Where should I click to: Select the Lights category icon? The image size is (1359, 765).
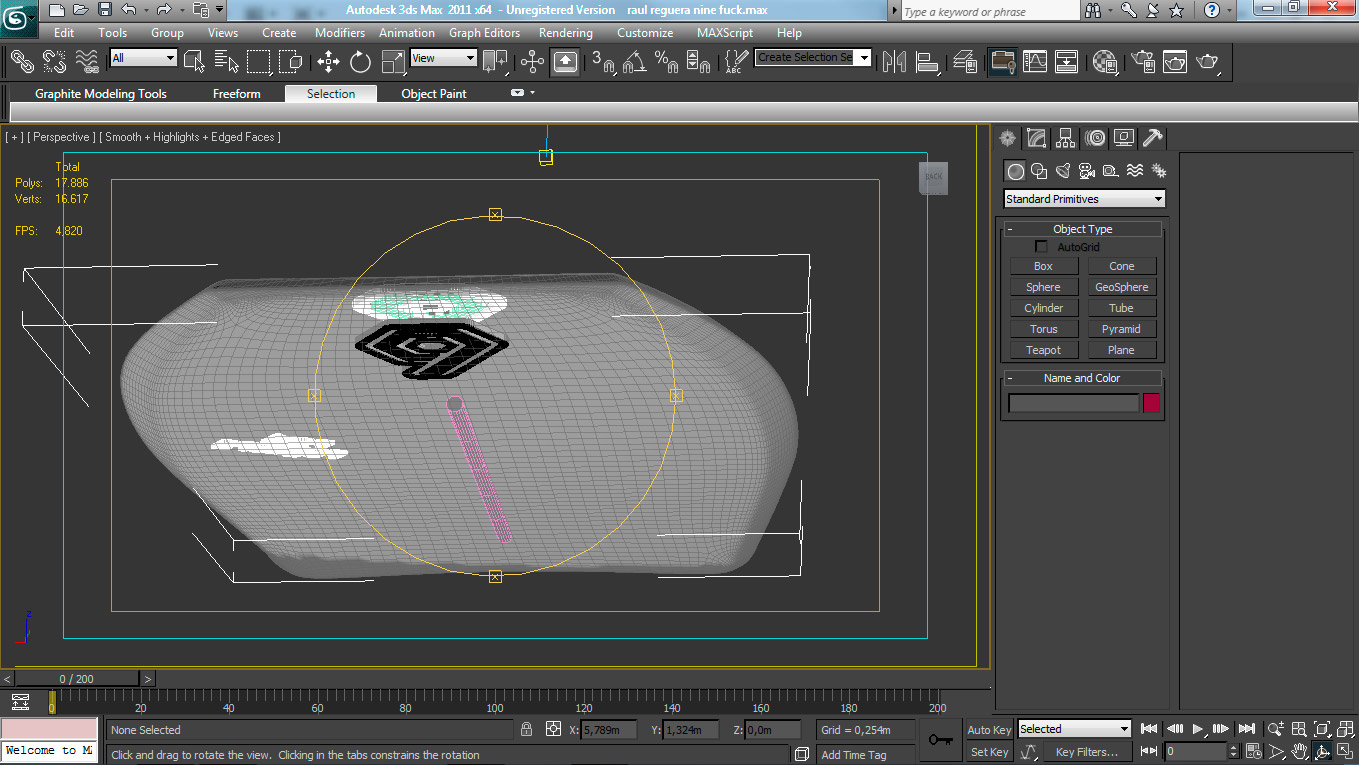click(x=1063, y=171)
